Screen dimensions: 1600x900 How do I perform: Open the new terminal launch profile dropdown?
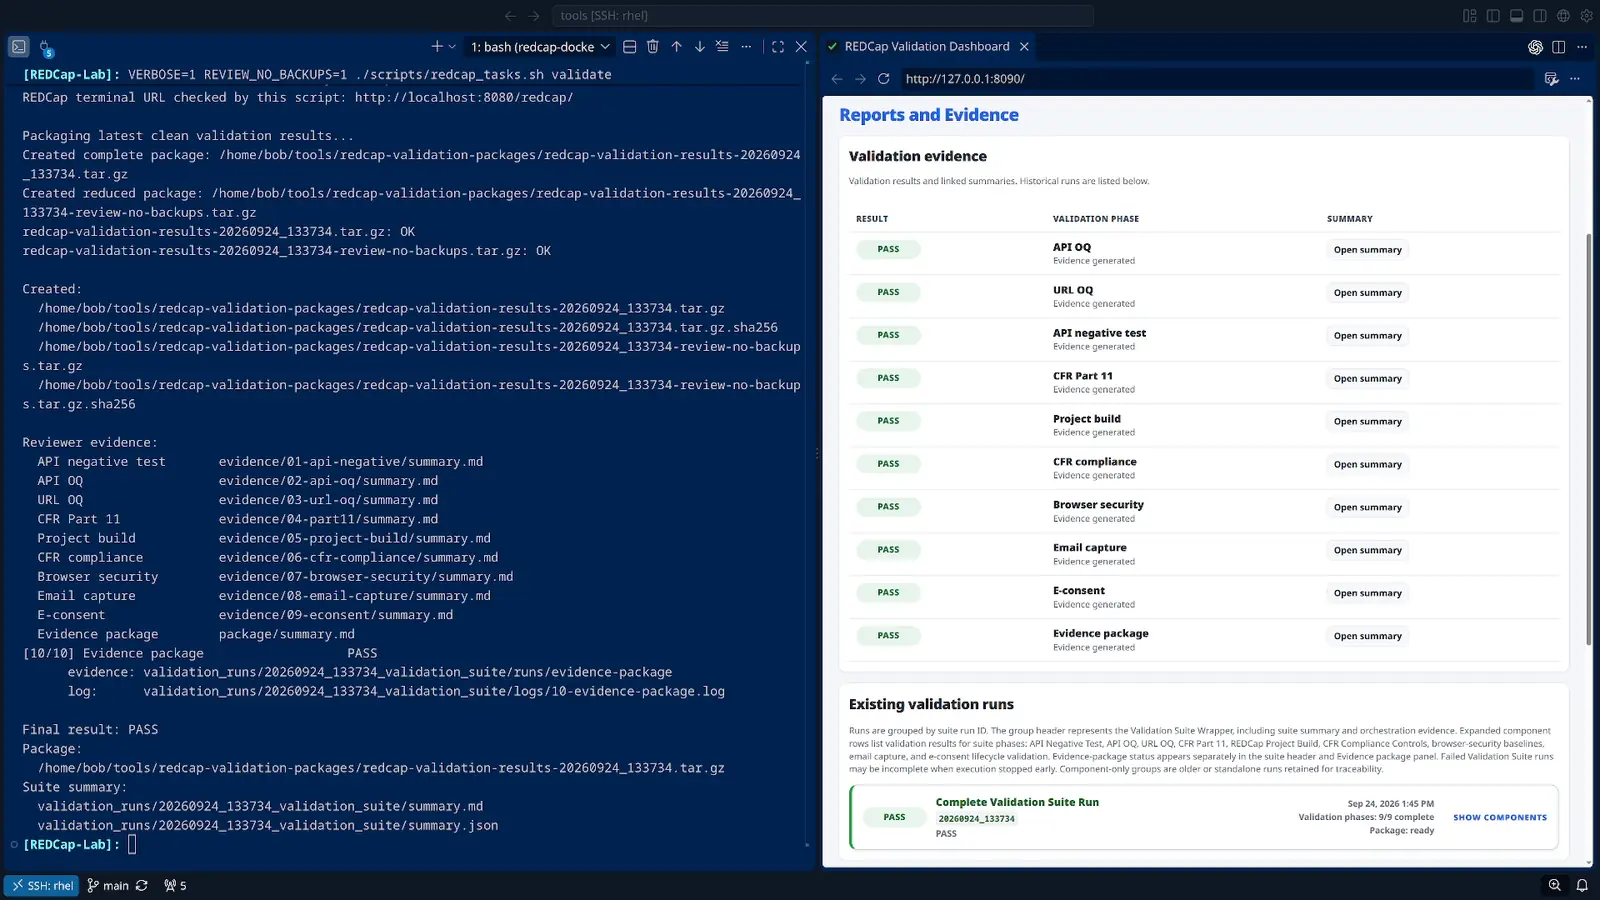(x=452, y=47)
